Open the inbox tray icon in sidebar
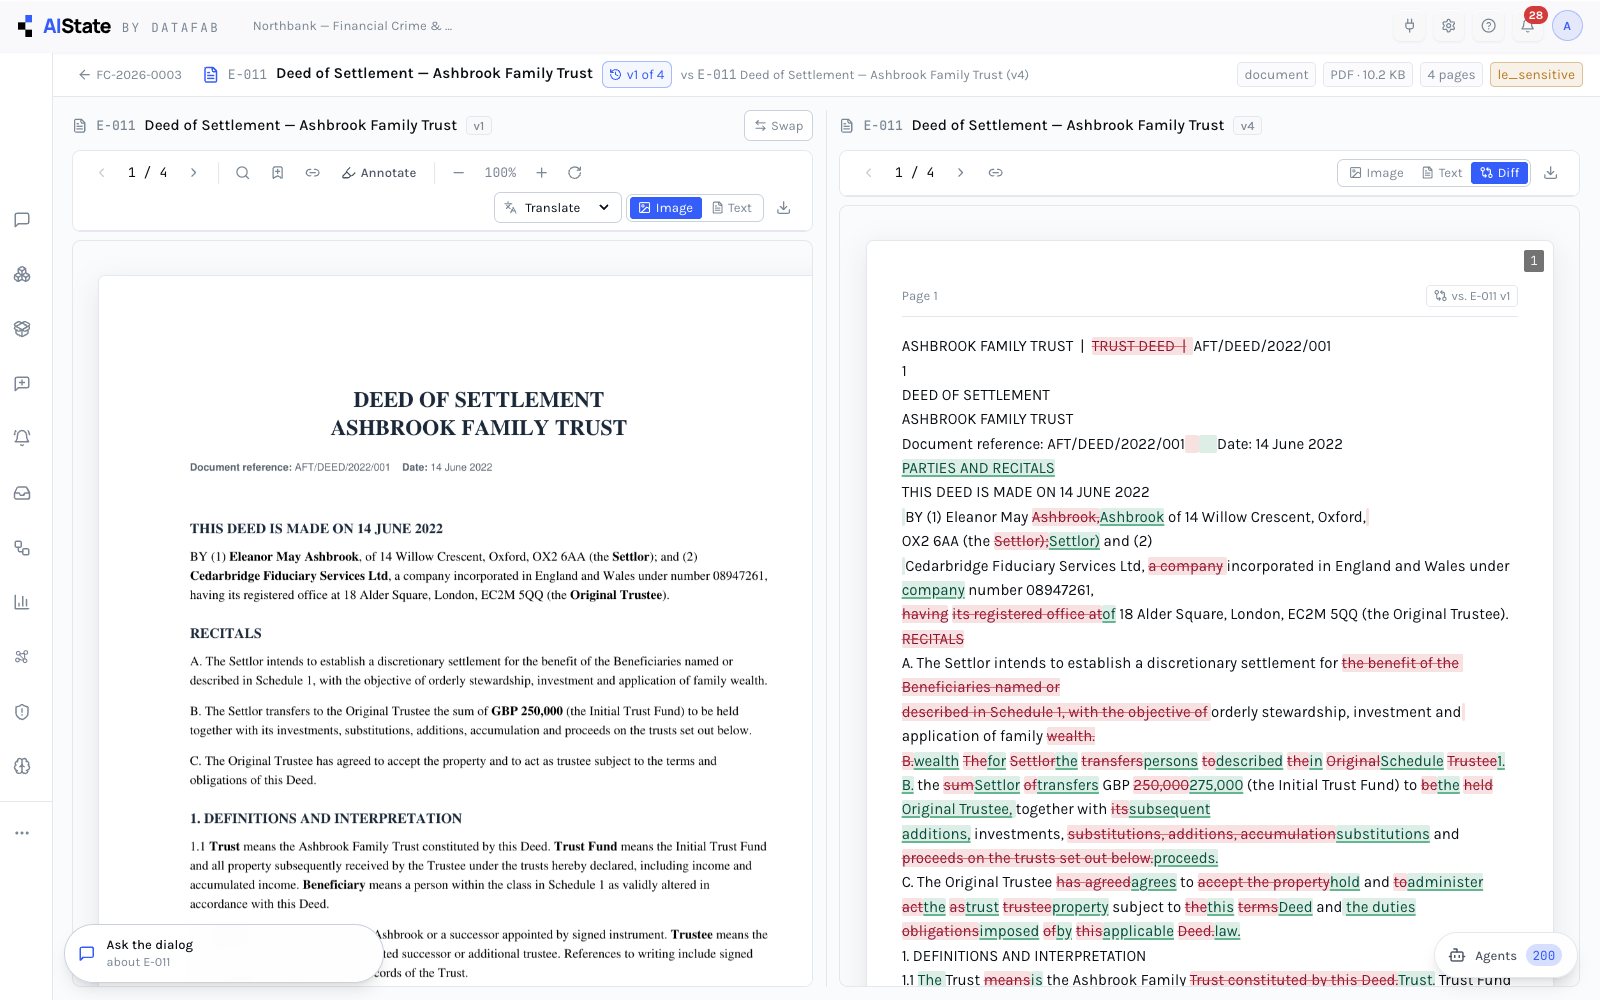The width and height of the screenshot is (1600, 1000). 22,493
